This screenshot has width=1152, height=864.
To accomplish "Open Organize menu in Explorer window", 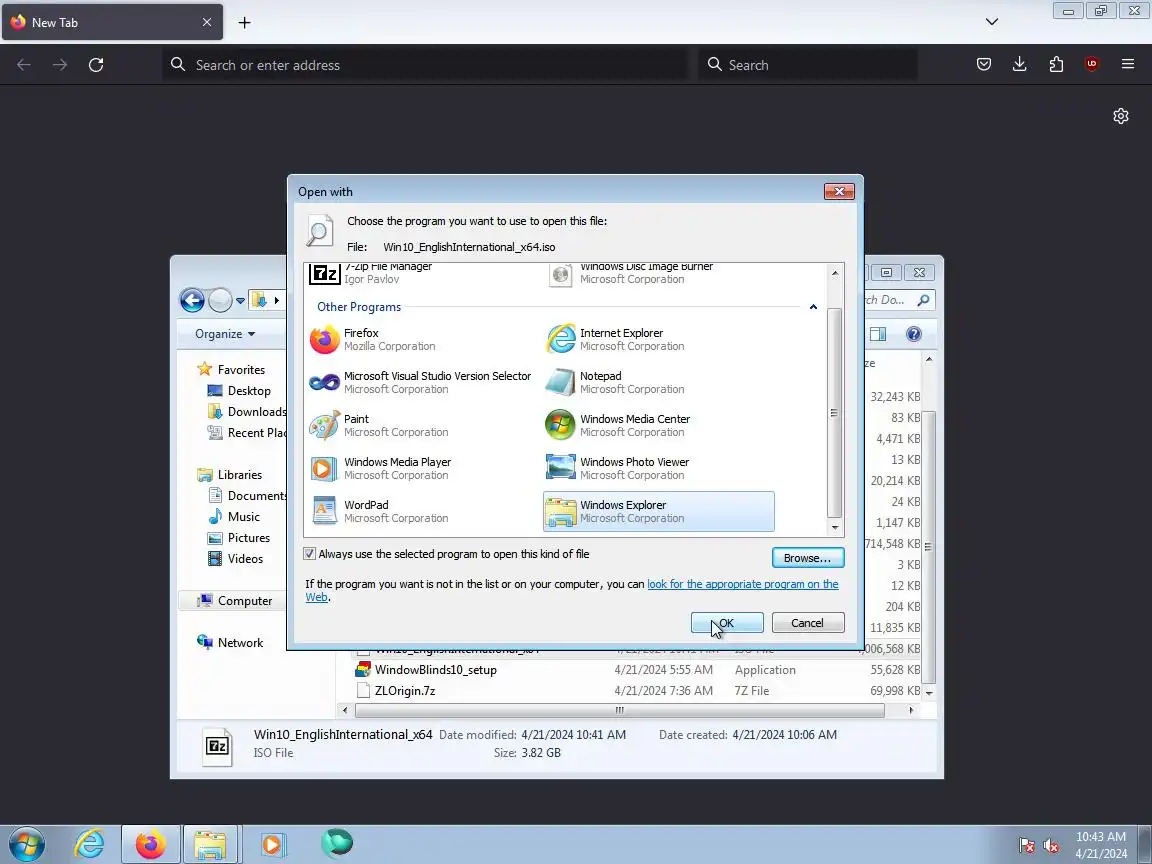I will (x=225, y=334).
